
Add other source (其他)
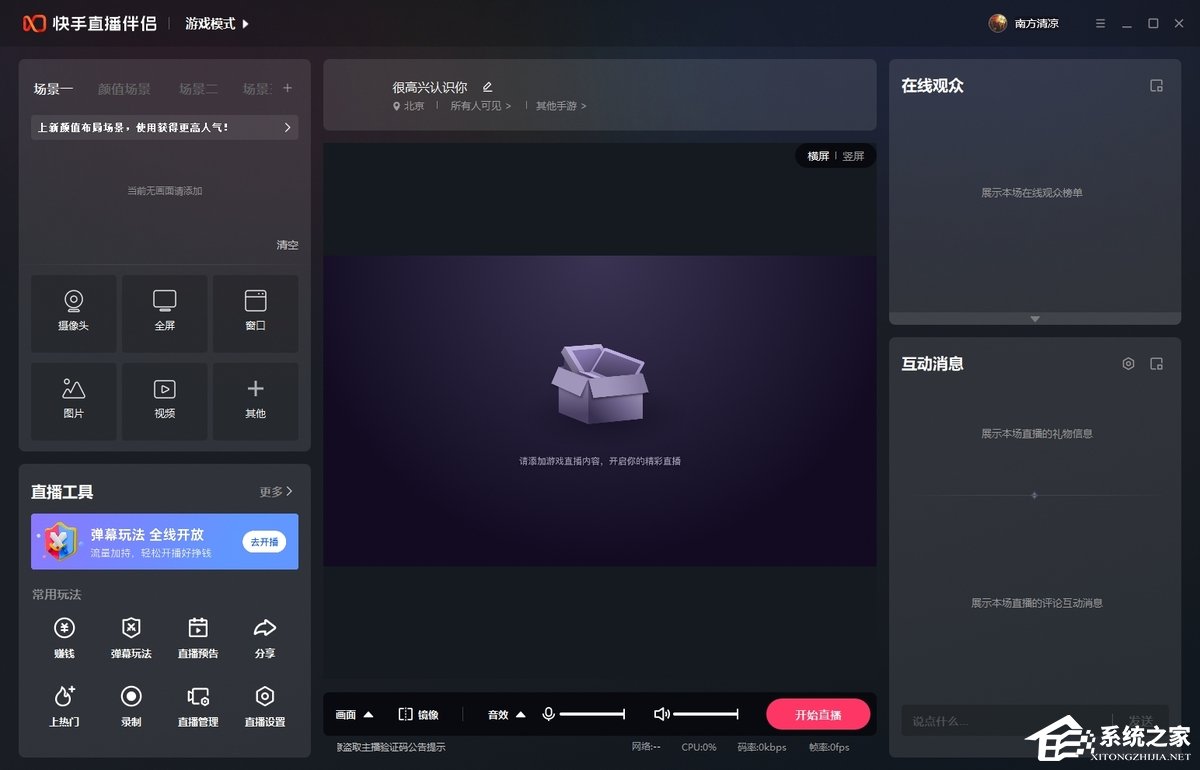click(255, 401)
